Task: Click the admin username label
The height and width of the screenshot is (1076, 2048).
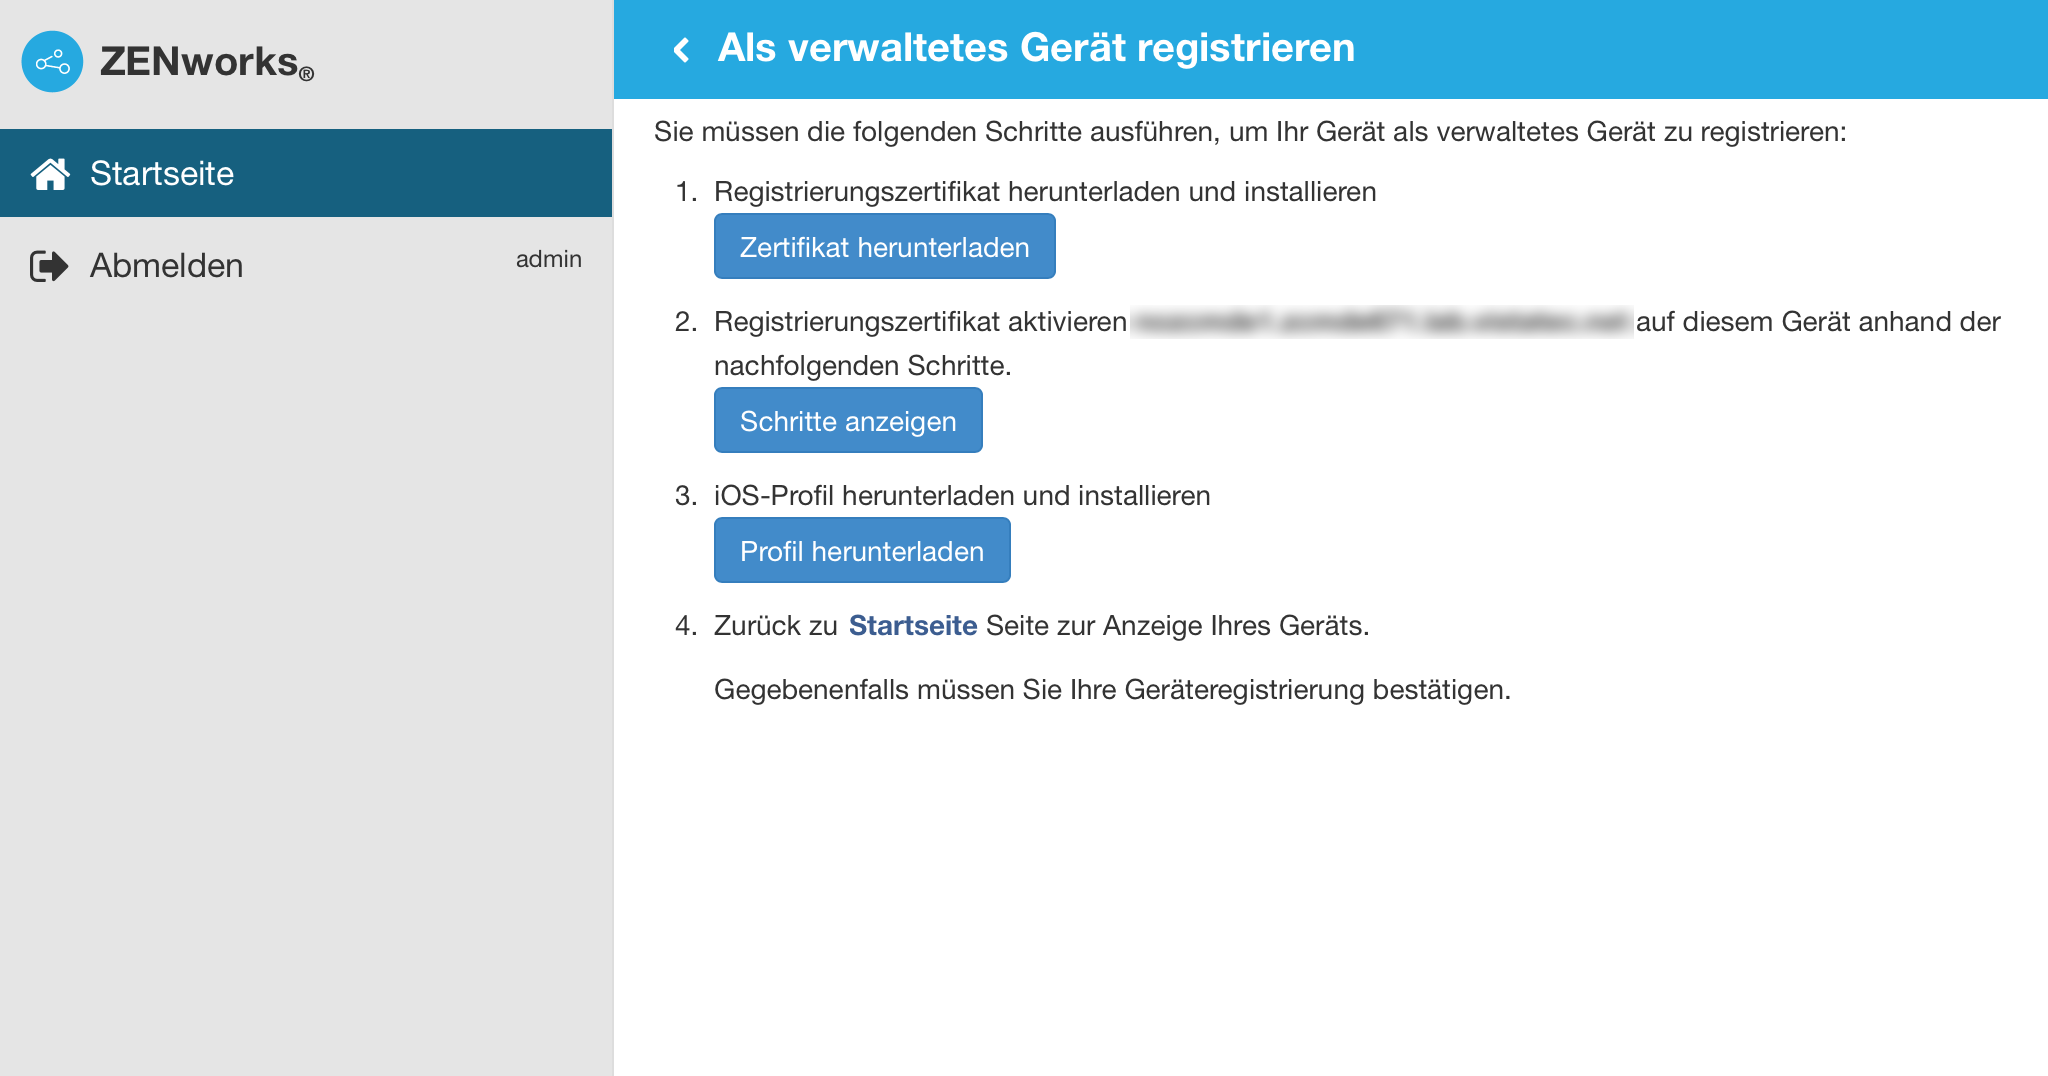Action: click(x=548, y=259)
